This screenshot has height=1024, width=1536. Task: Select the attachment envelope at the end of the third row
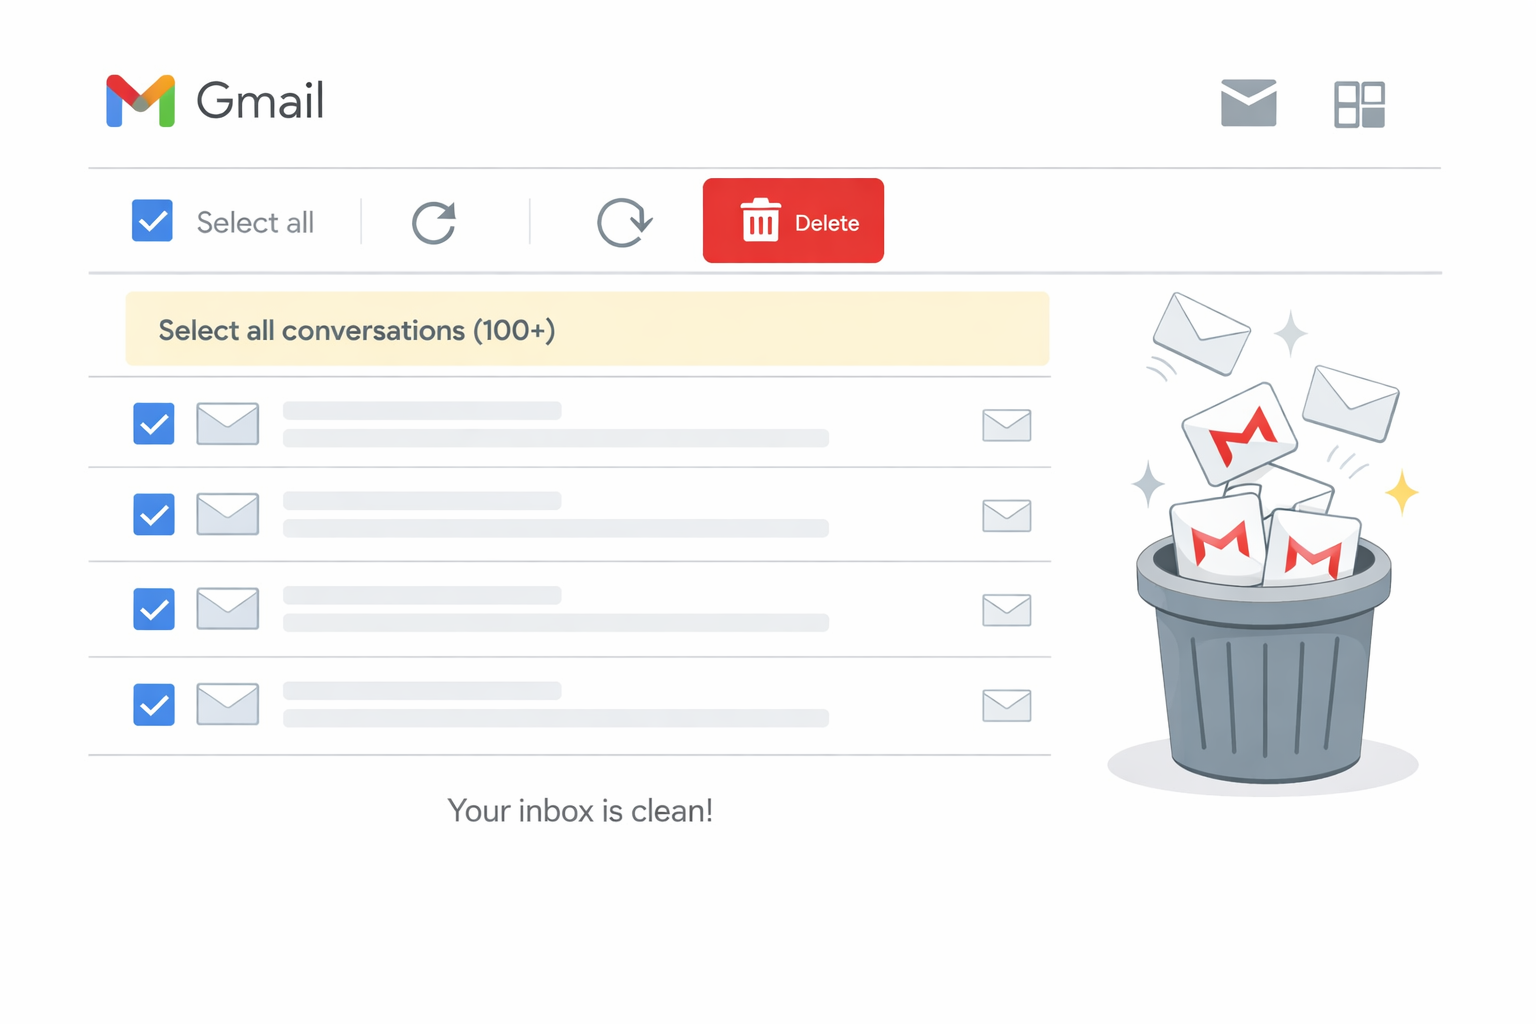(x=1007, y=610)
